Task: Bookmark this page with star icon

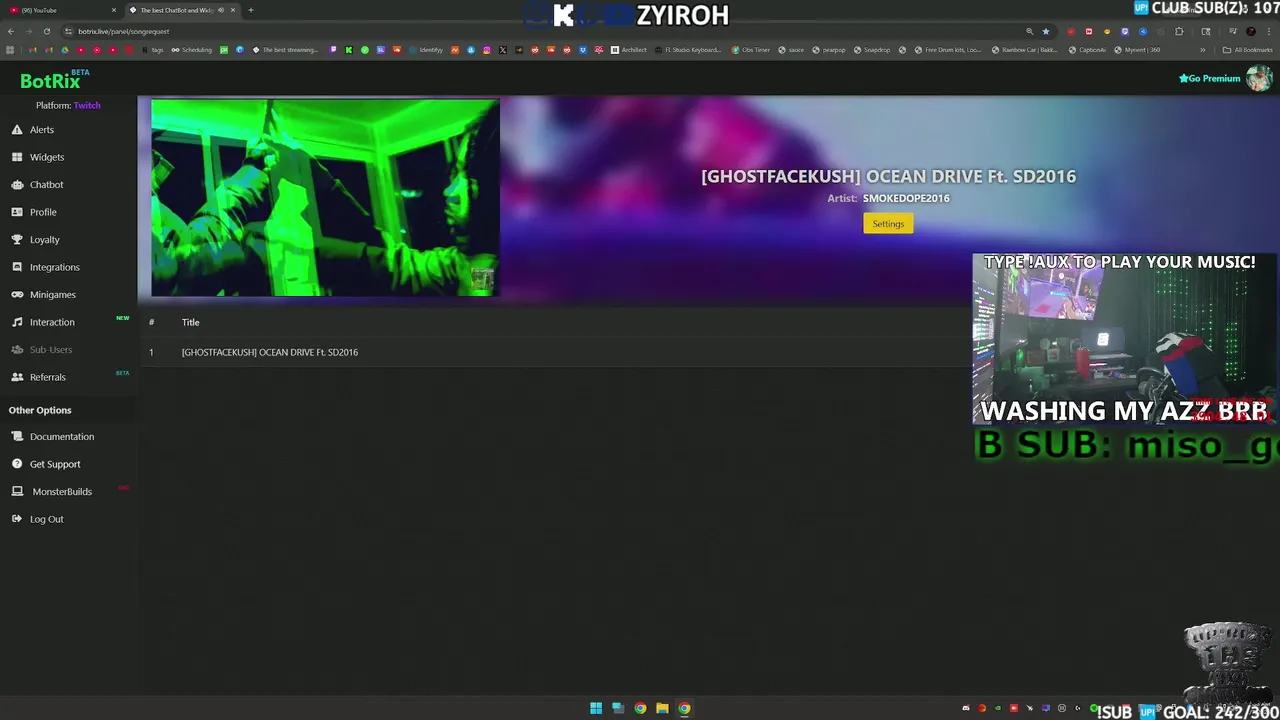Action: pyautogui.click(x=1046, y=31)
